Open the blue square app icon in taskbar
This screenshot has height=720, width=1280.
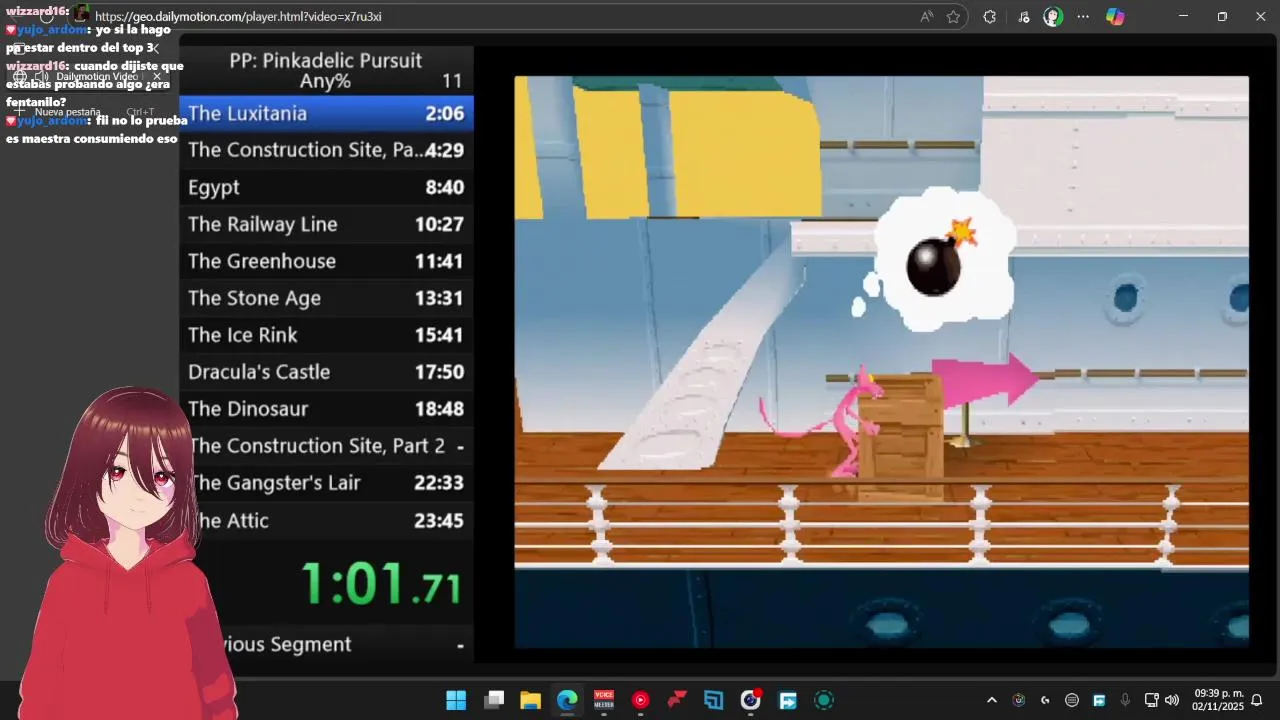[713, 700]
